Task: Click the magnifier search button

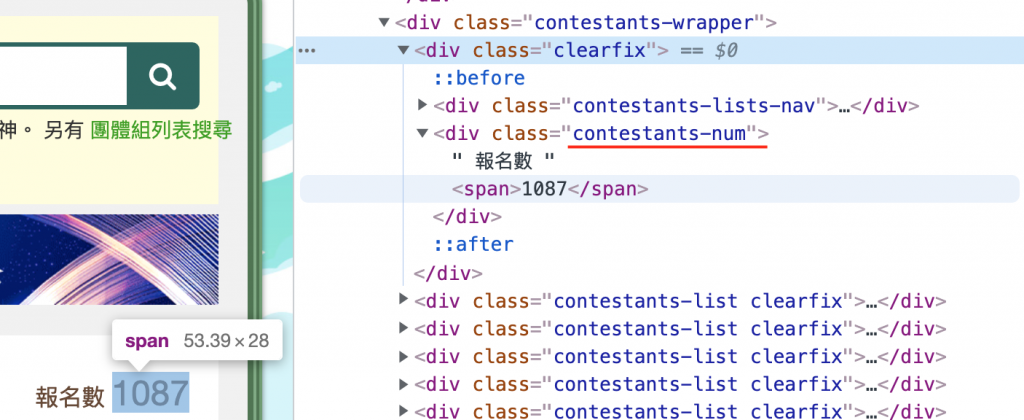Action: point(163,76)
